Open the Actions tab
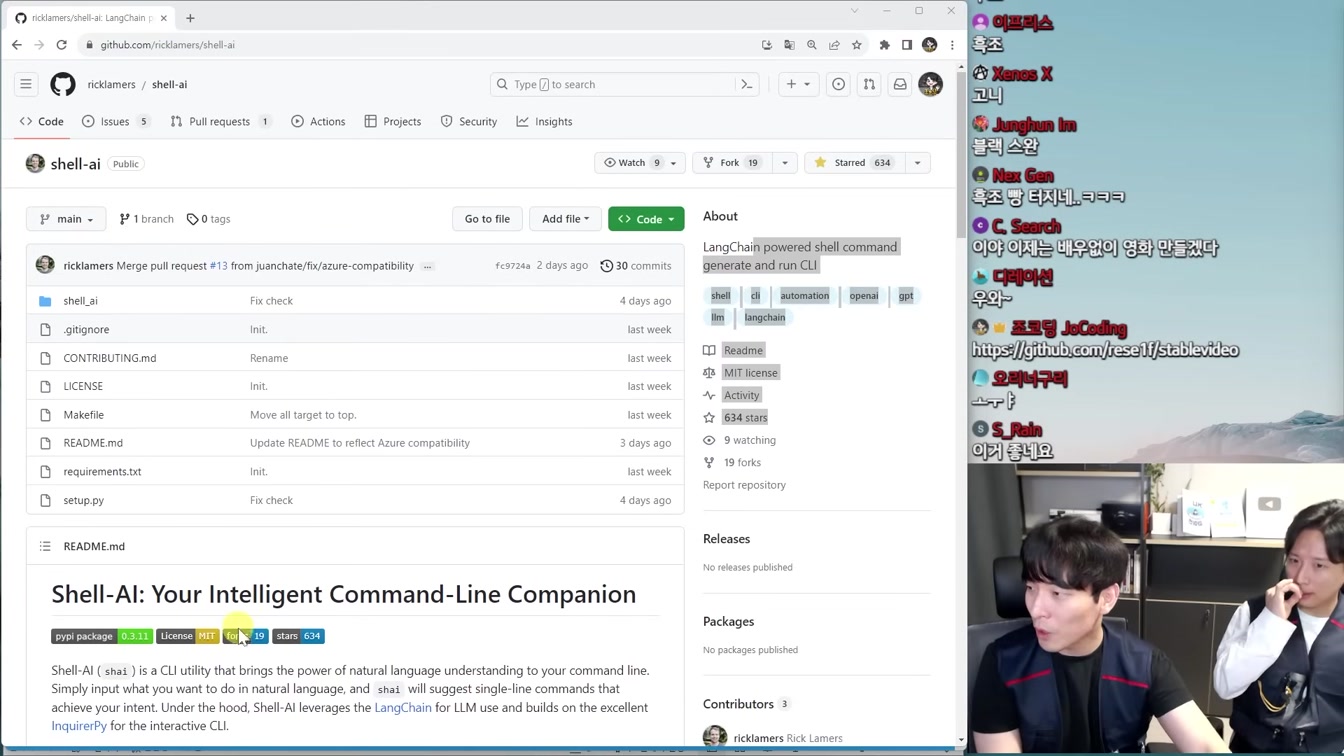 [318, 121]
